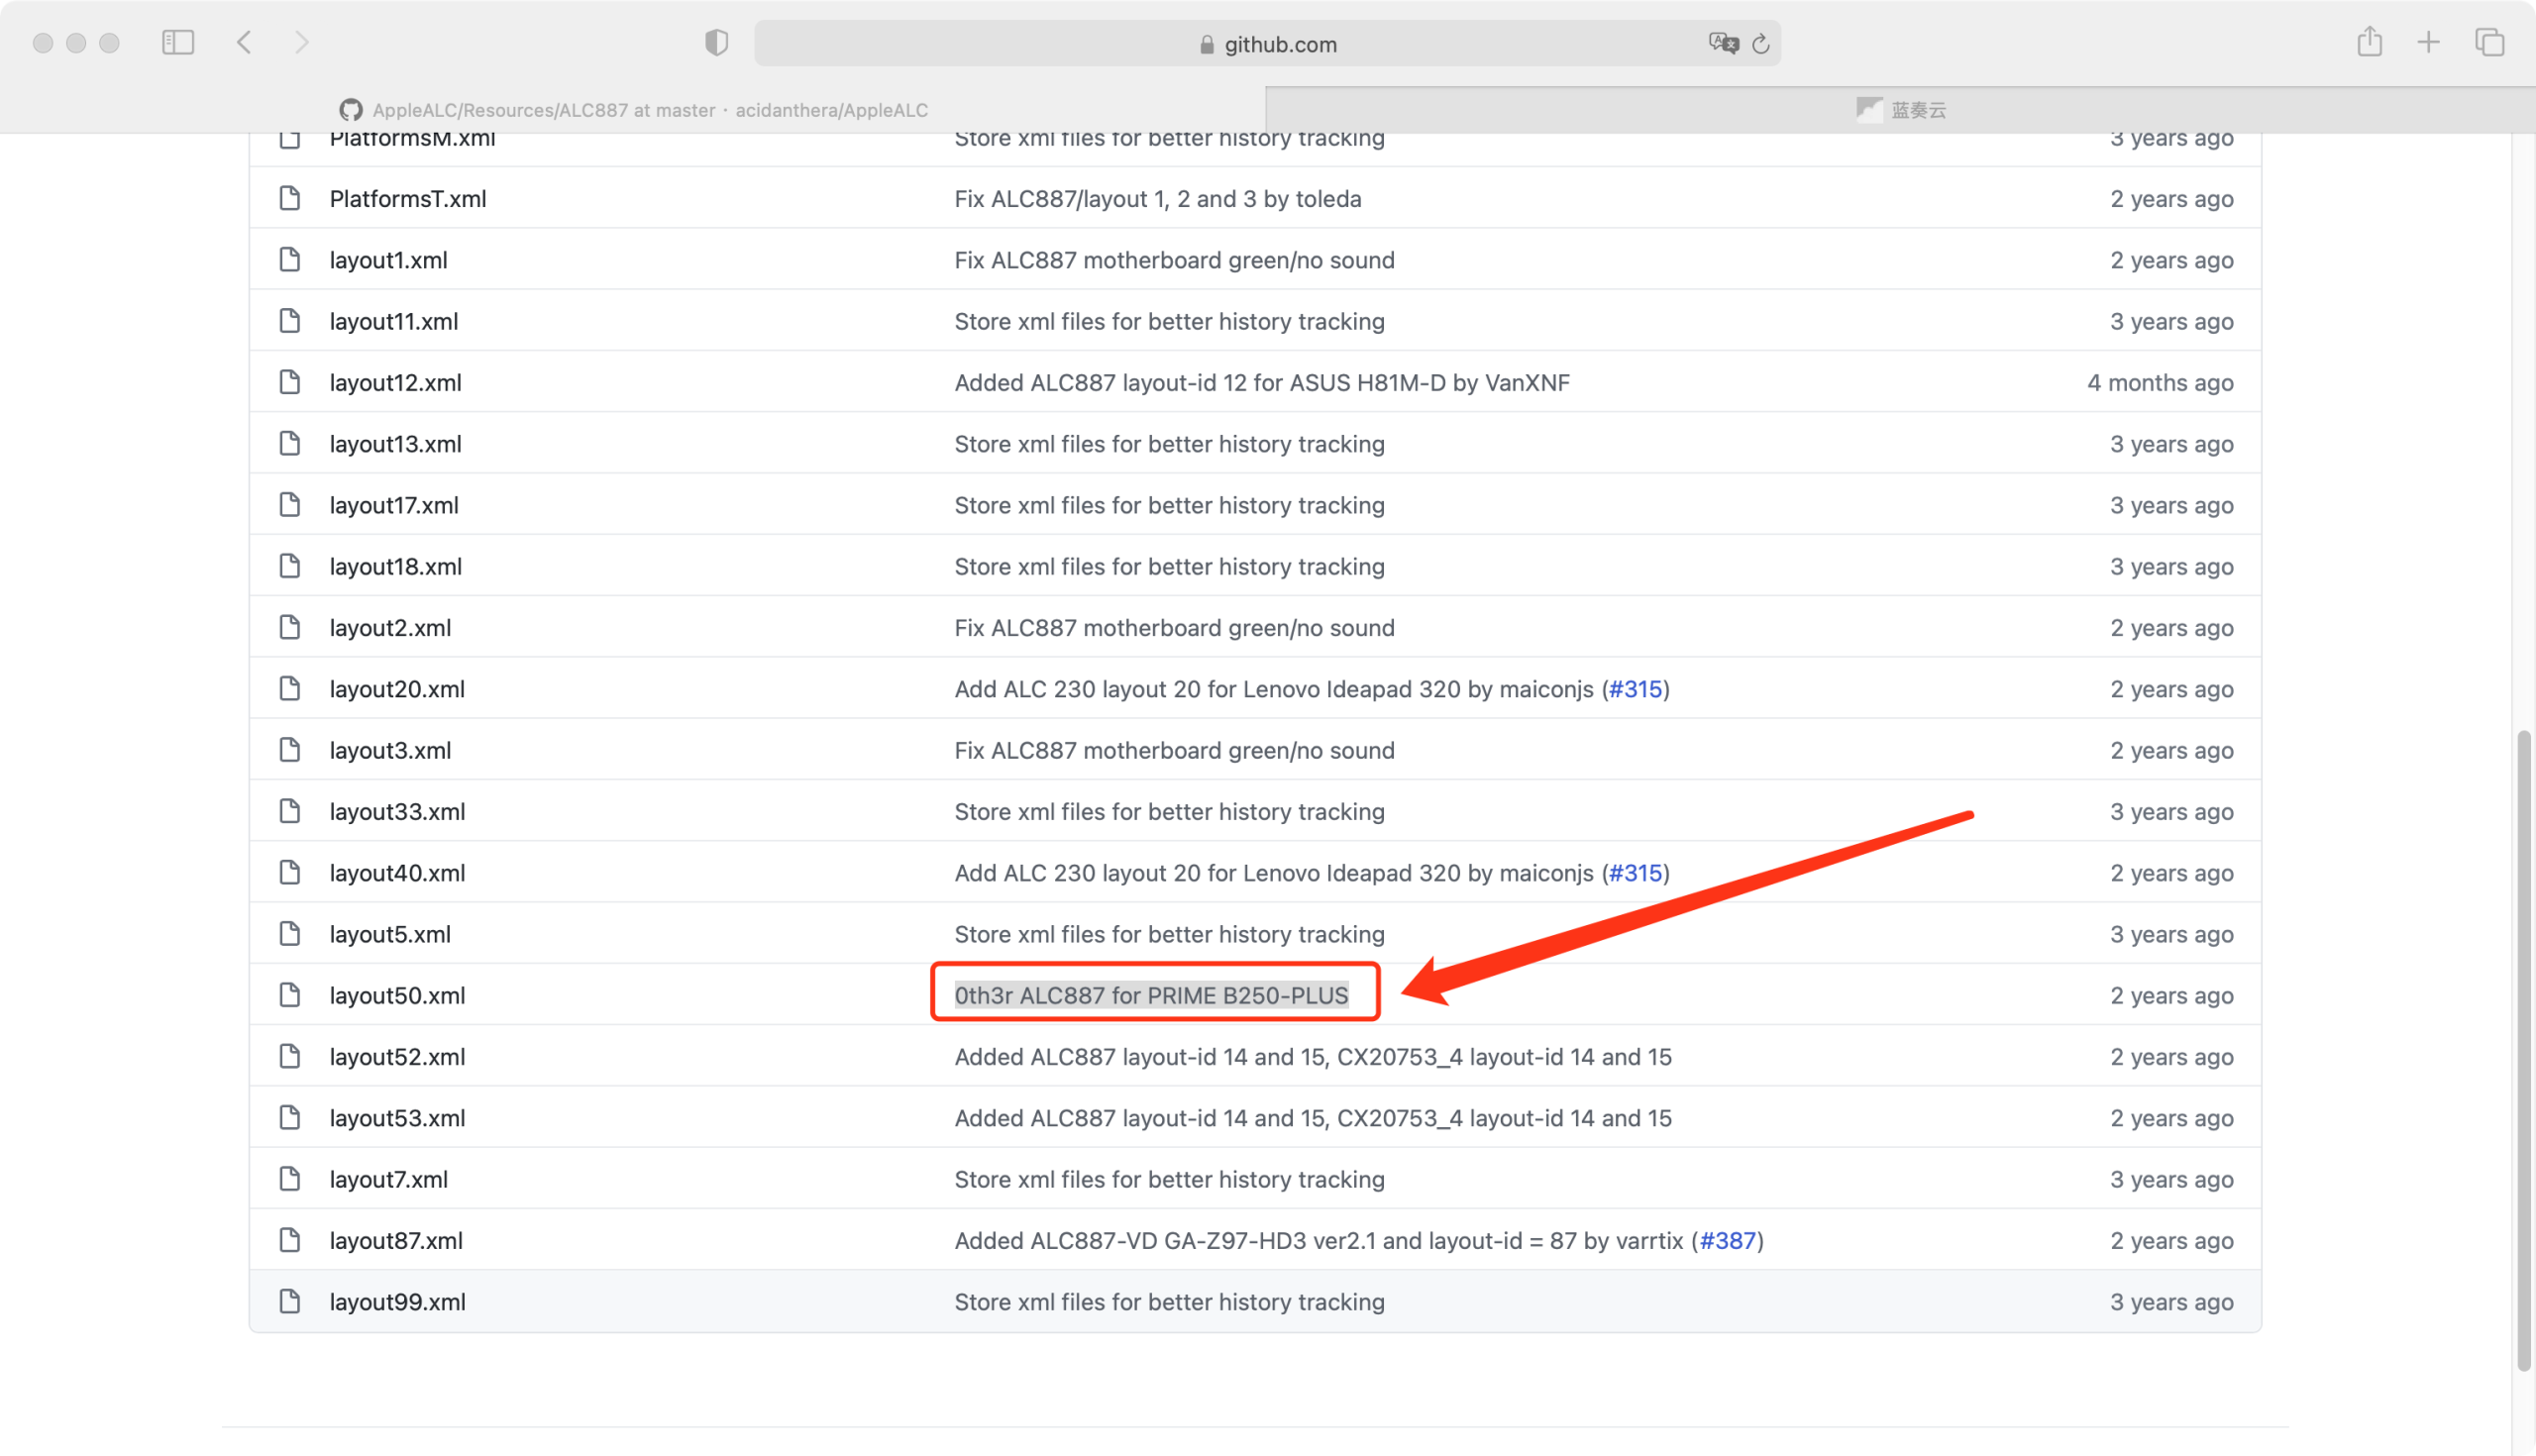Click the page vertical scrollbar thumb
This screenshot has height=1456, width=2536.
2524,1050
